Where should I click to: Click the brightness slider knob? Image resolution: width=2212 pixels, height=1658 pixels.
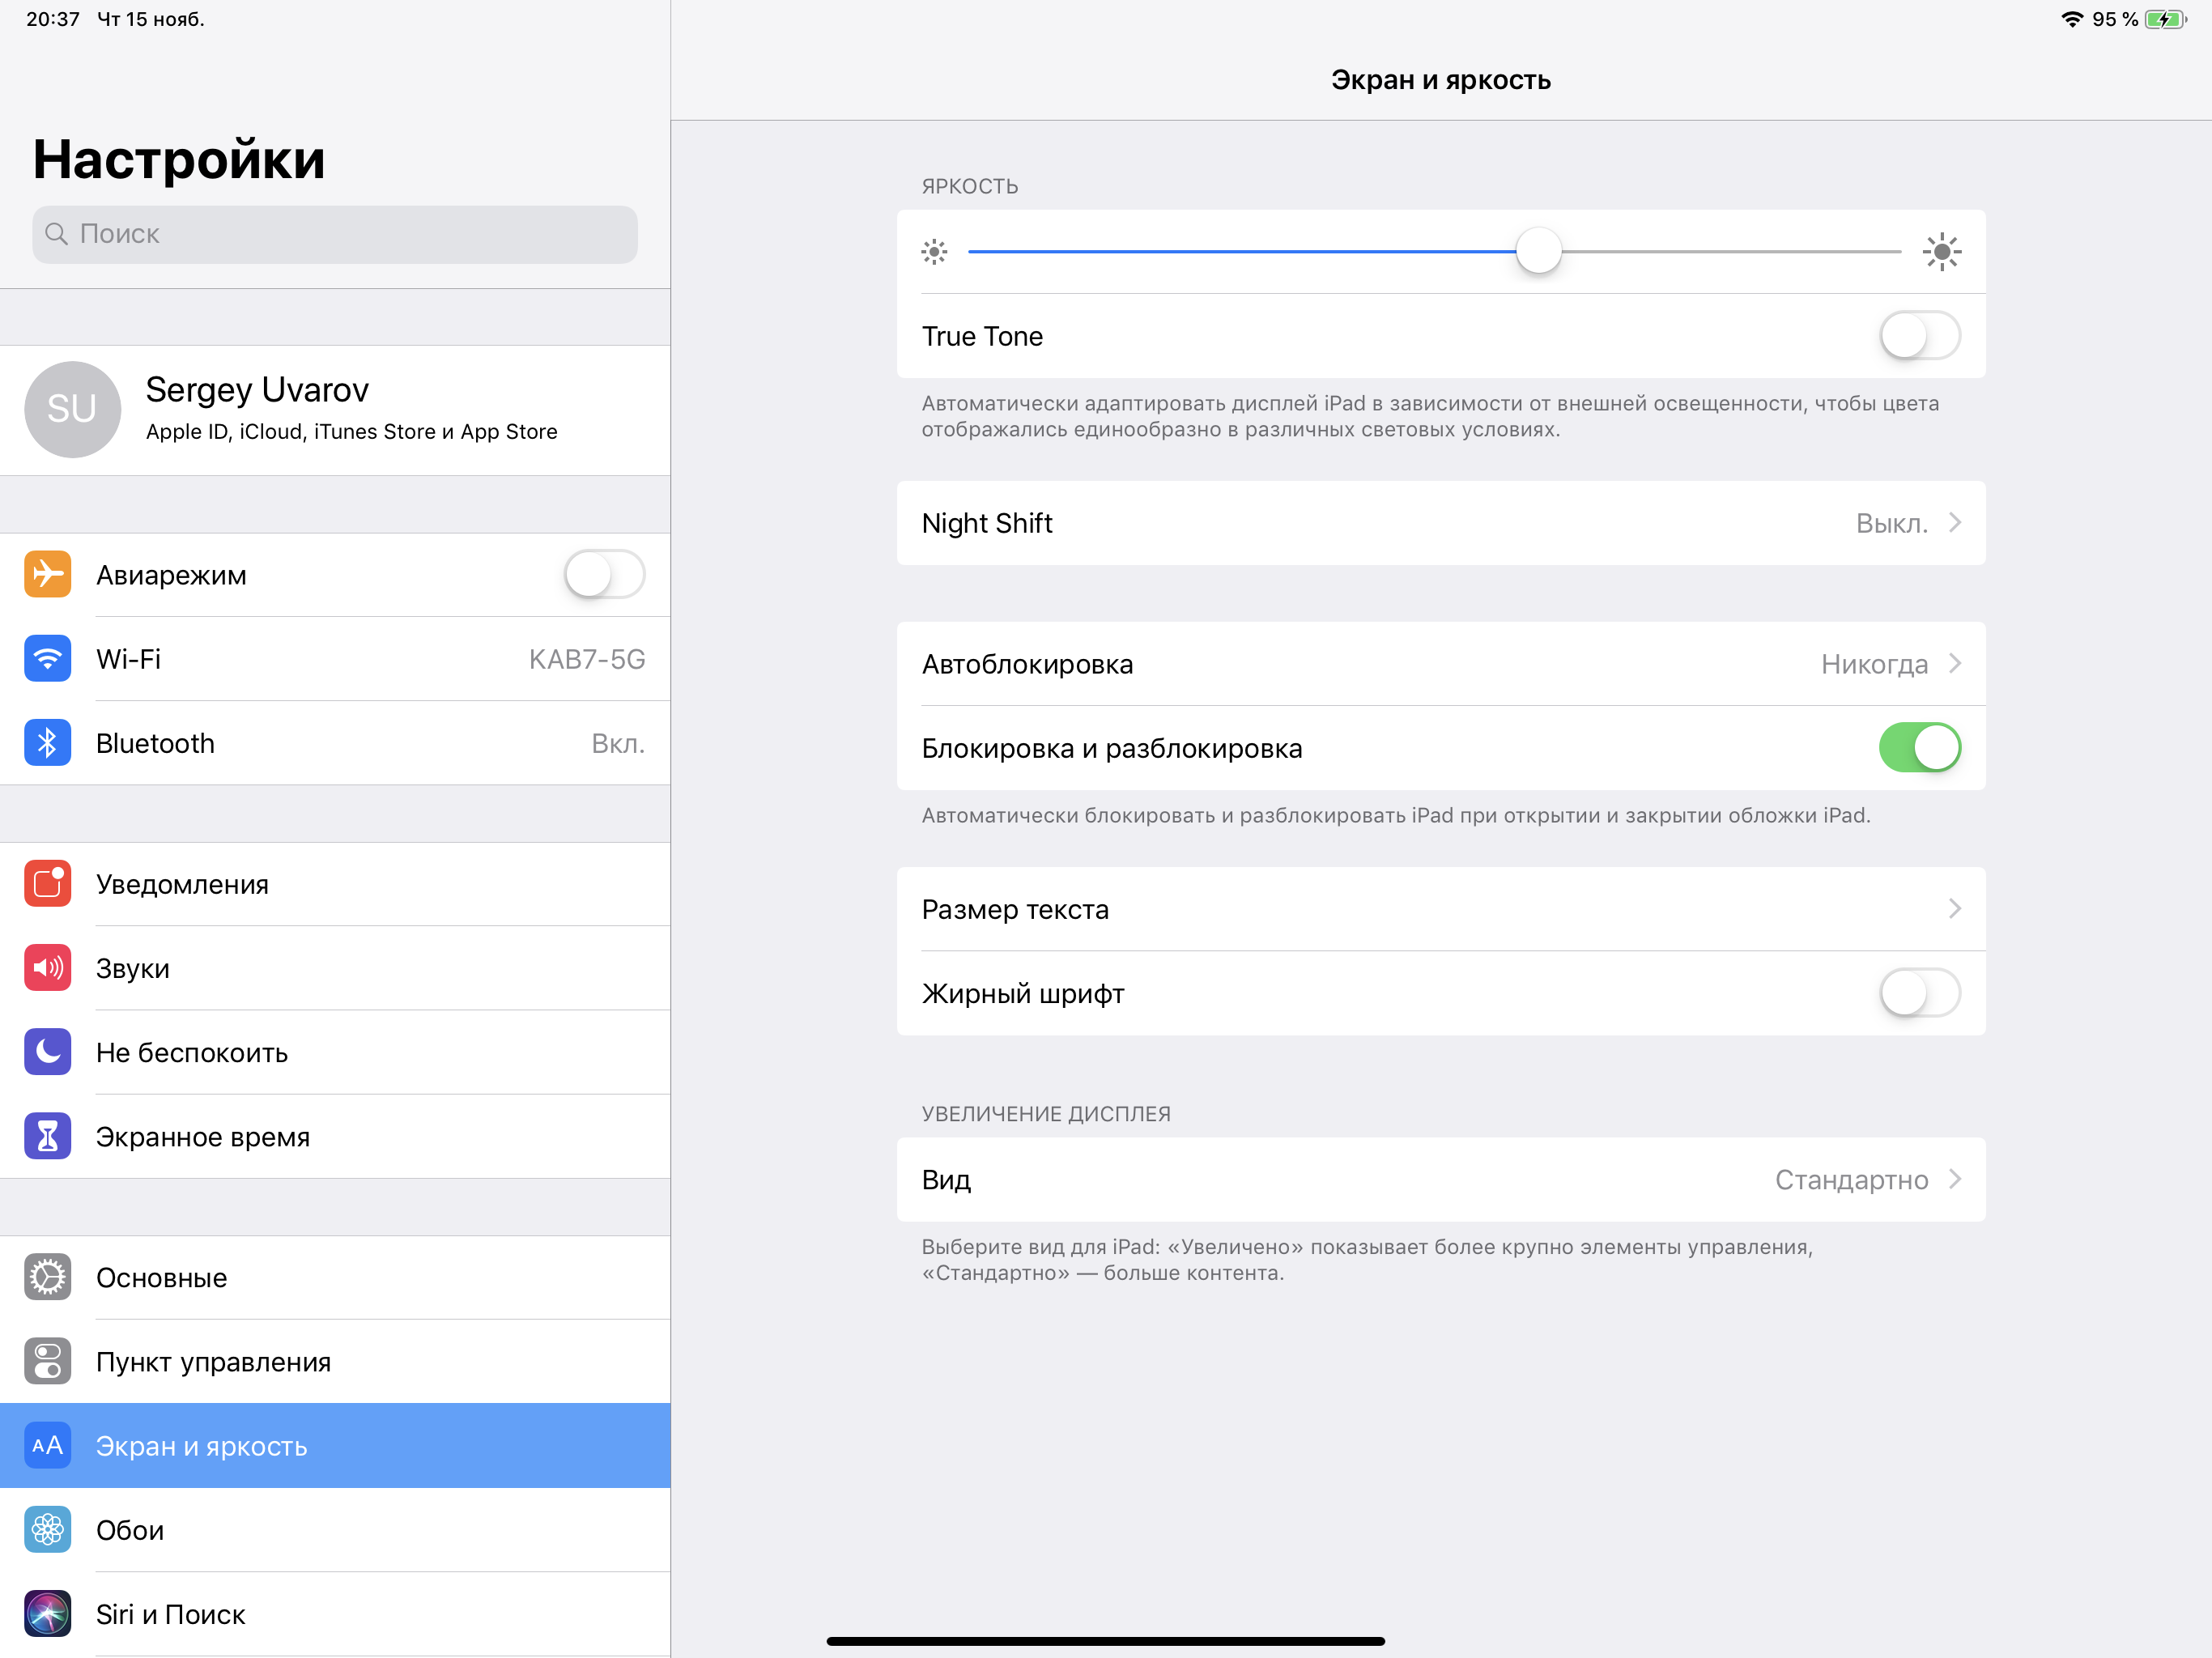[1538, 251]
